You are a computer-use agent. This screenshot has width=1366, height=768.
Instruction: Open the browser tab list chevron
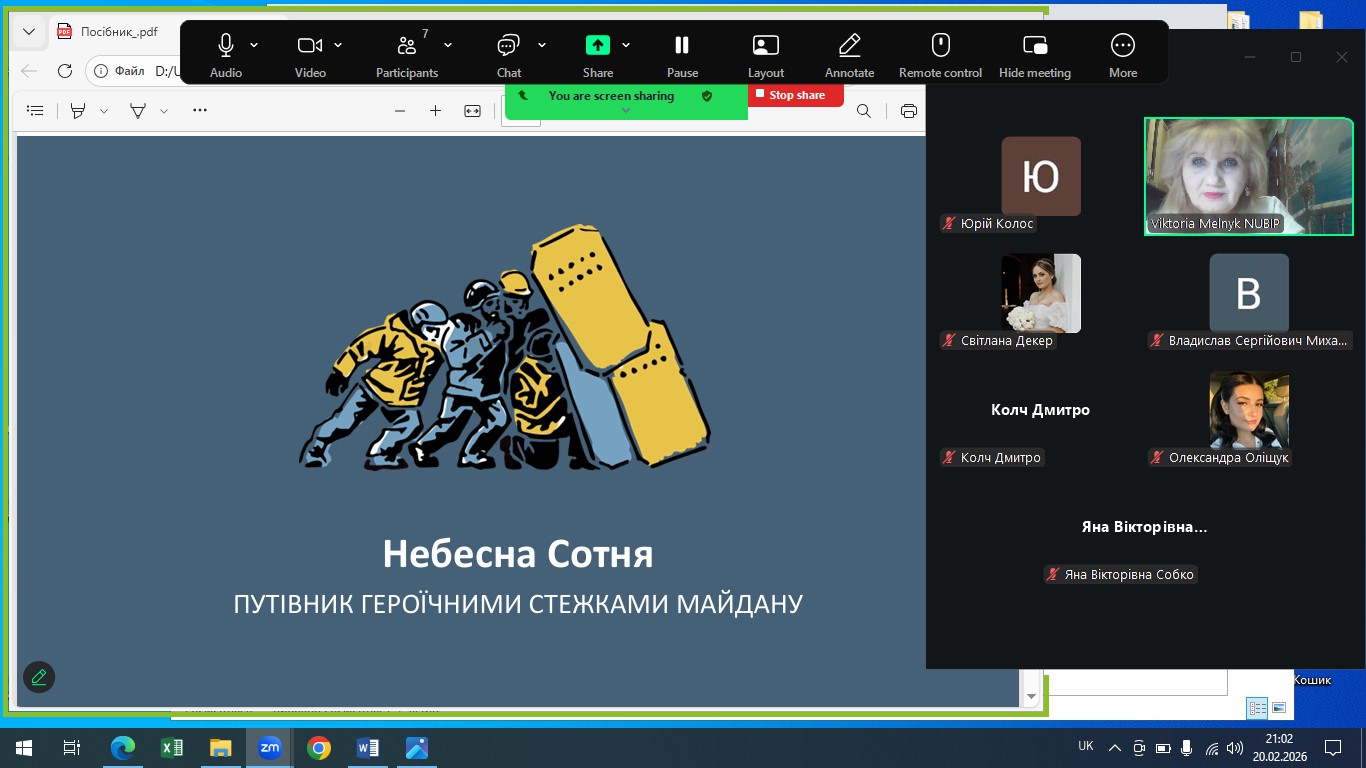coord(29,31)
